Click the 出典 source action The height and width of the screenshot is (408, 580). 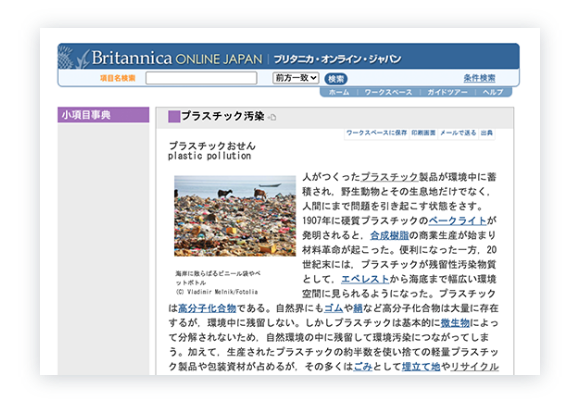click(487, 133)
